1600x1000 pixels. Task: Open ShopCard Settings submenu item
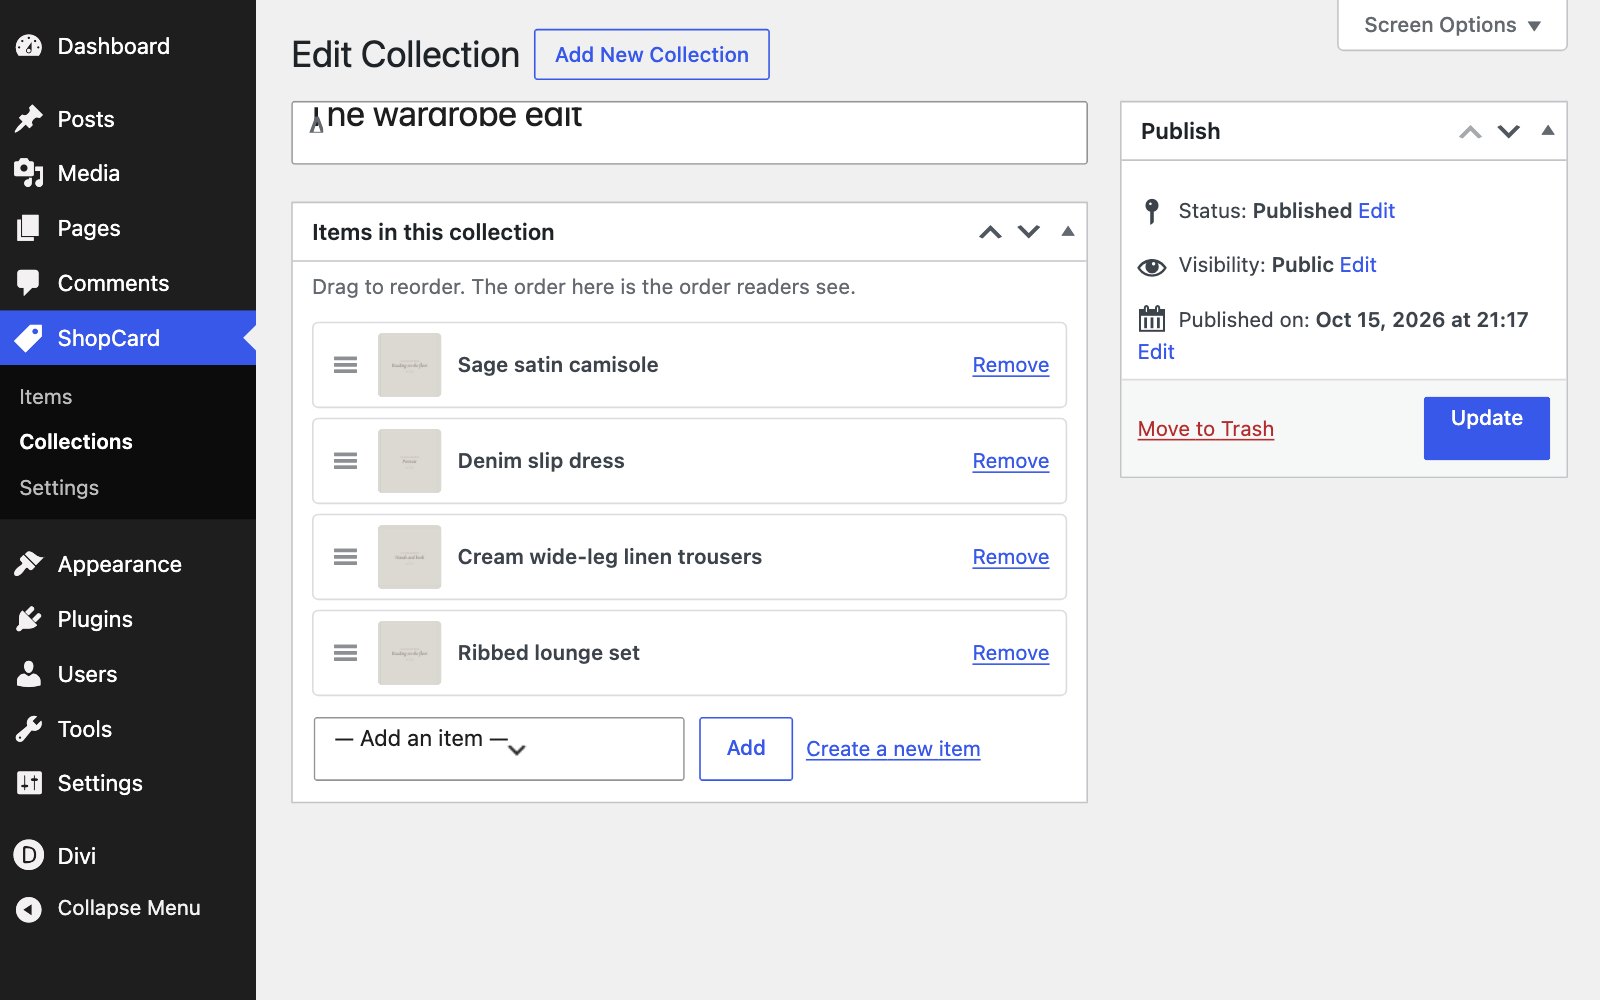[59, 488]
